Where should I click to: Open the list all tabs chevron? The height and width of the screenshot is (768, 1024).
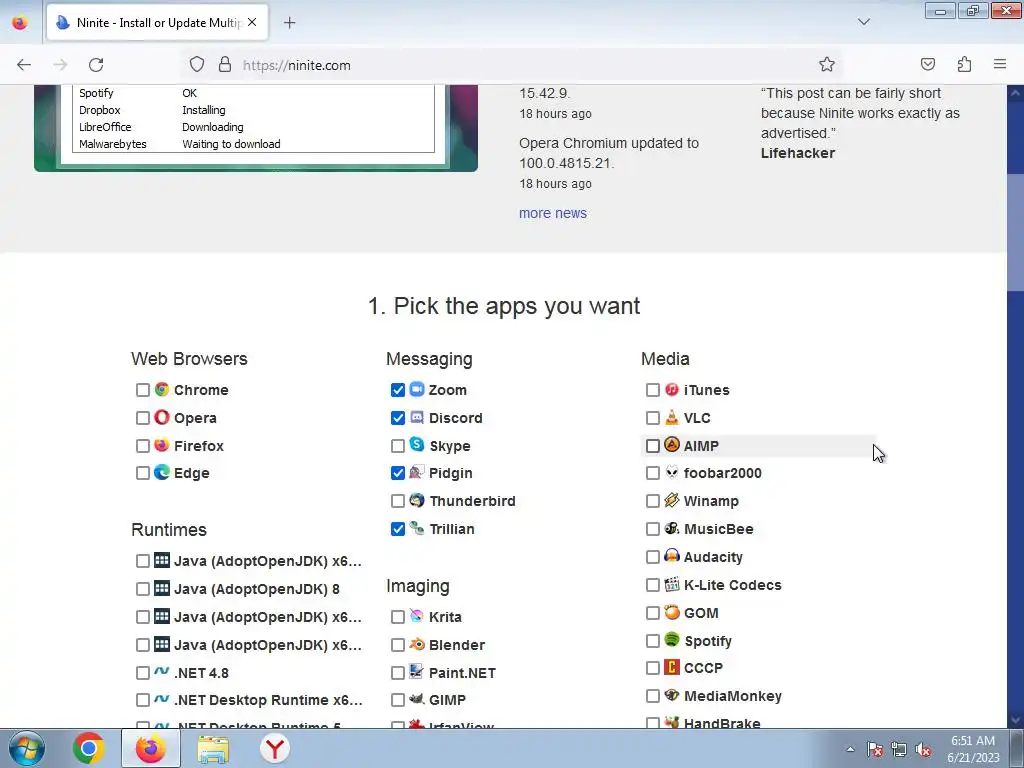coord(863,22)
